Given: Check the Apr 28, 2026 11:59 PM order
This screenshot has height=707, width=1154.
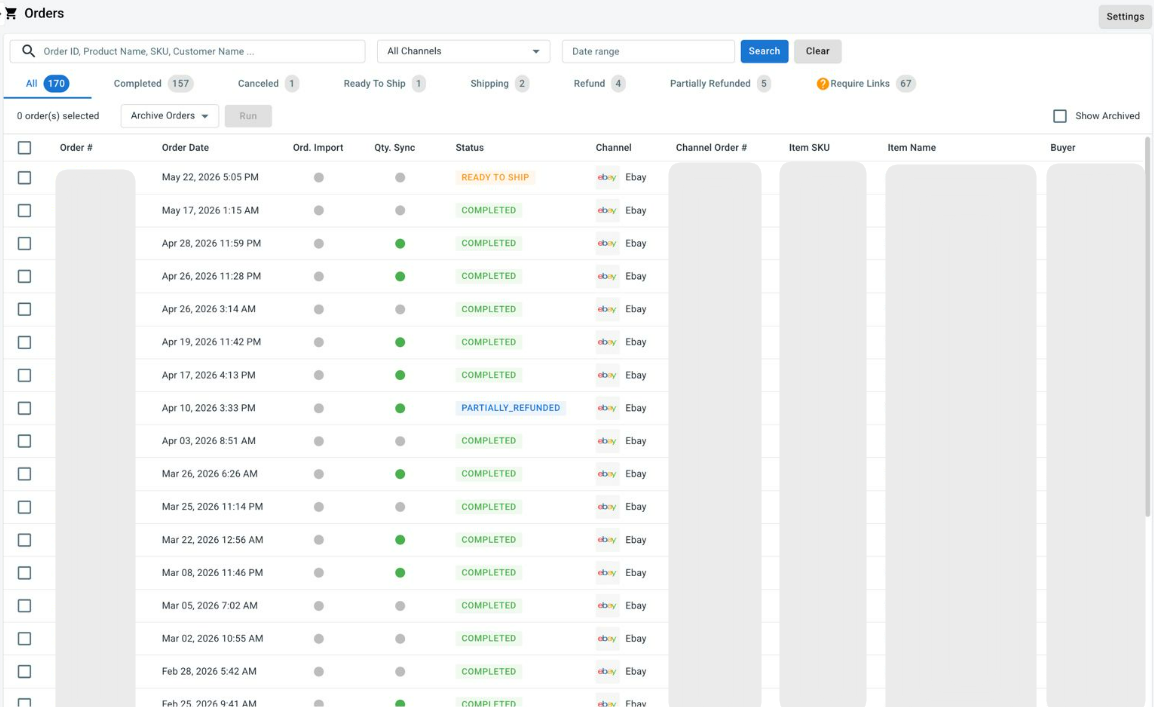Looking at the screenshot, I should coord(24,244).
